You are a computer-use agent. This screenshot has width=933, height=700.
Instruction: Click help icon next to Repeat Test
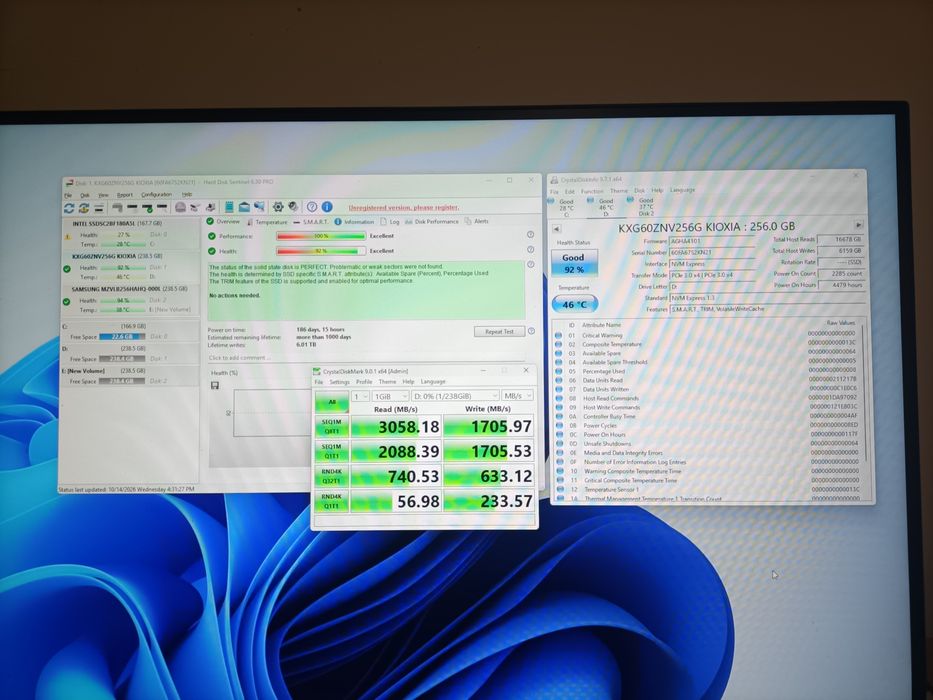(531, 331)
